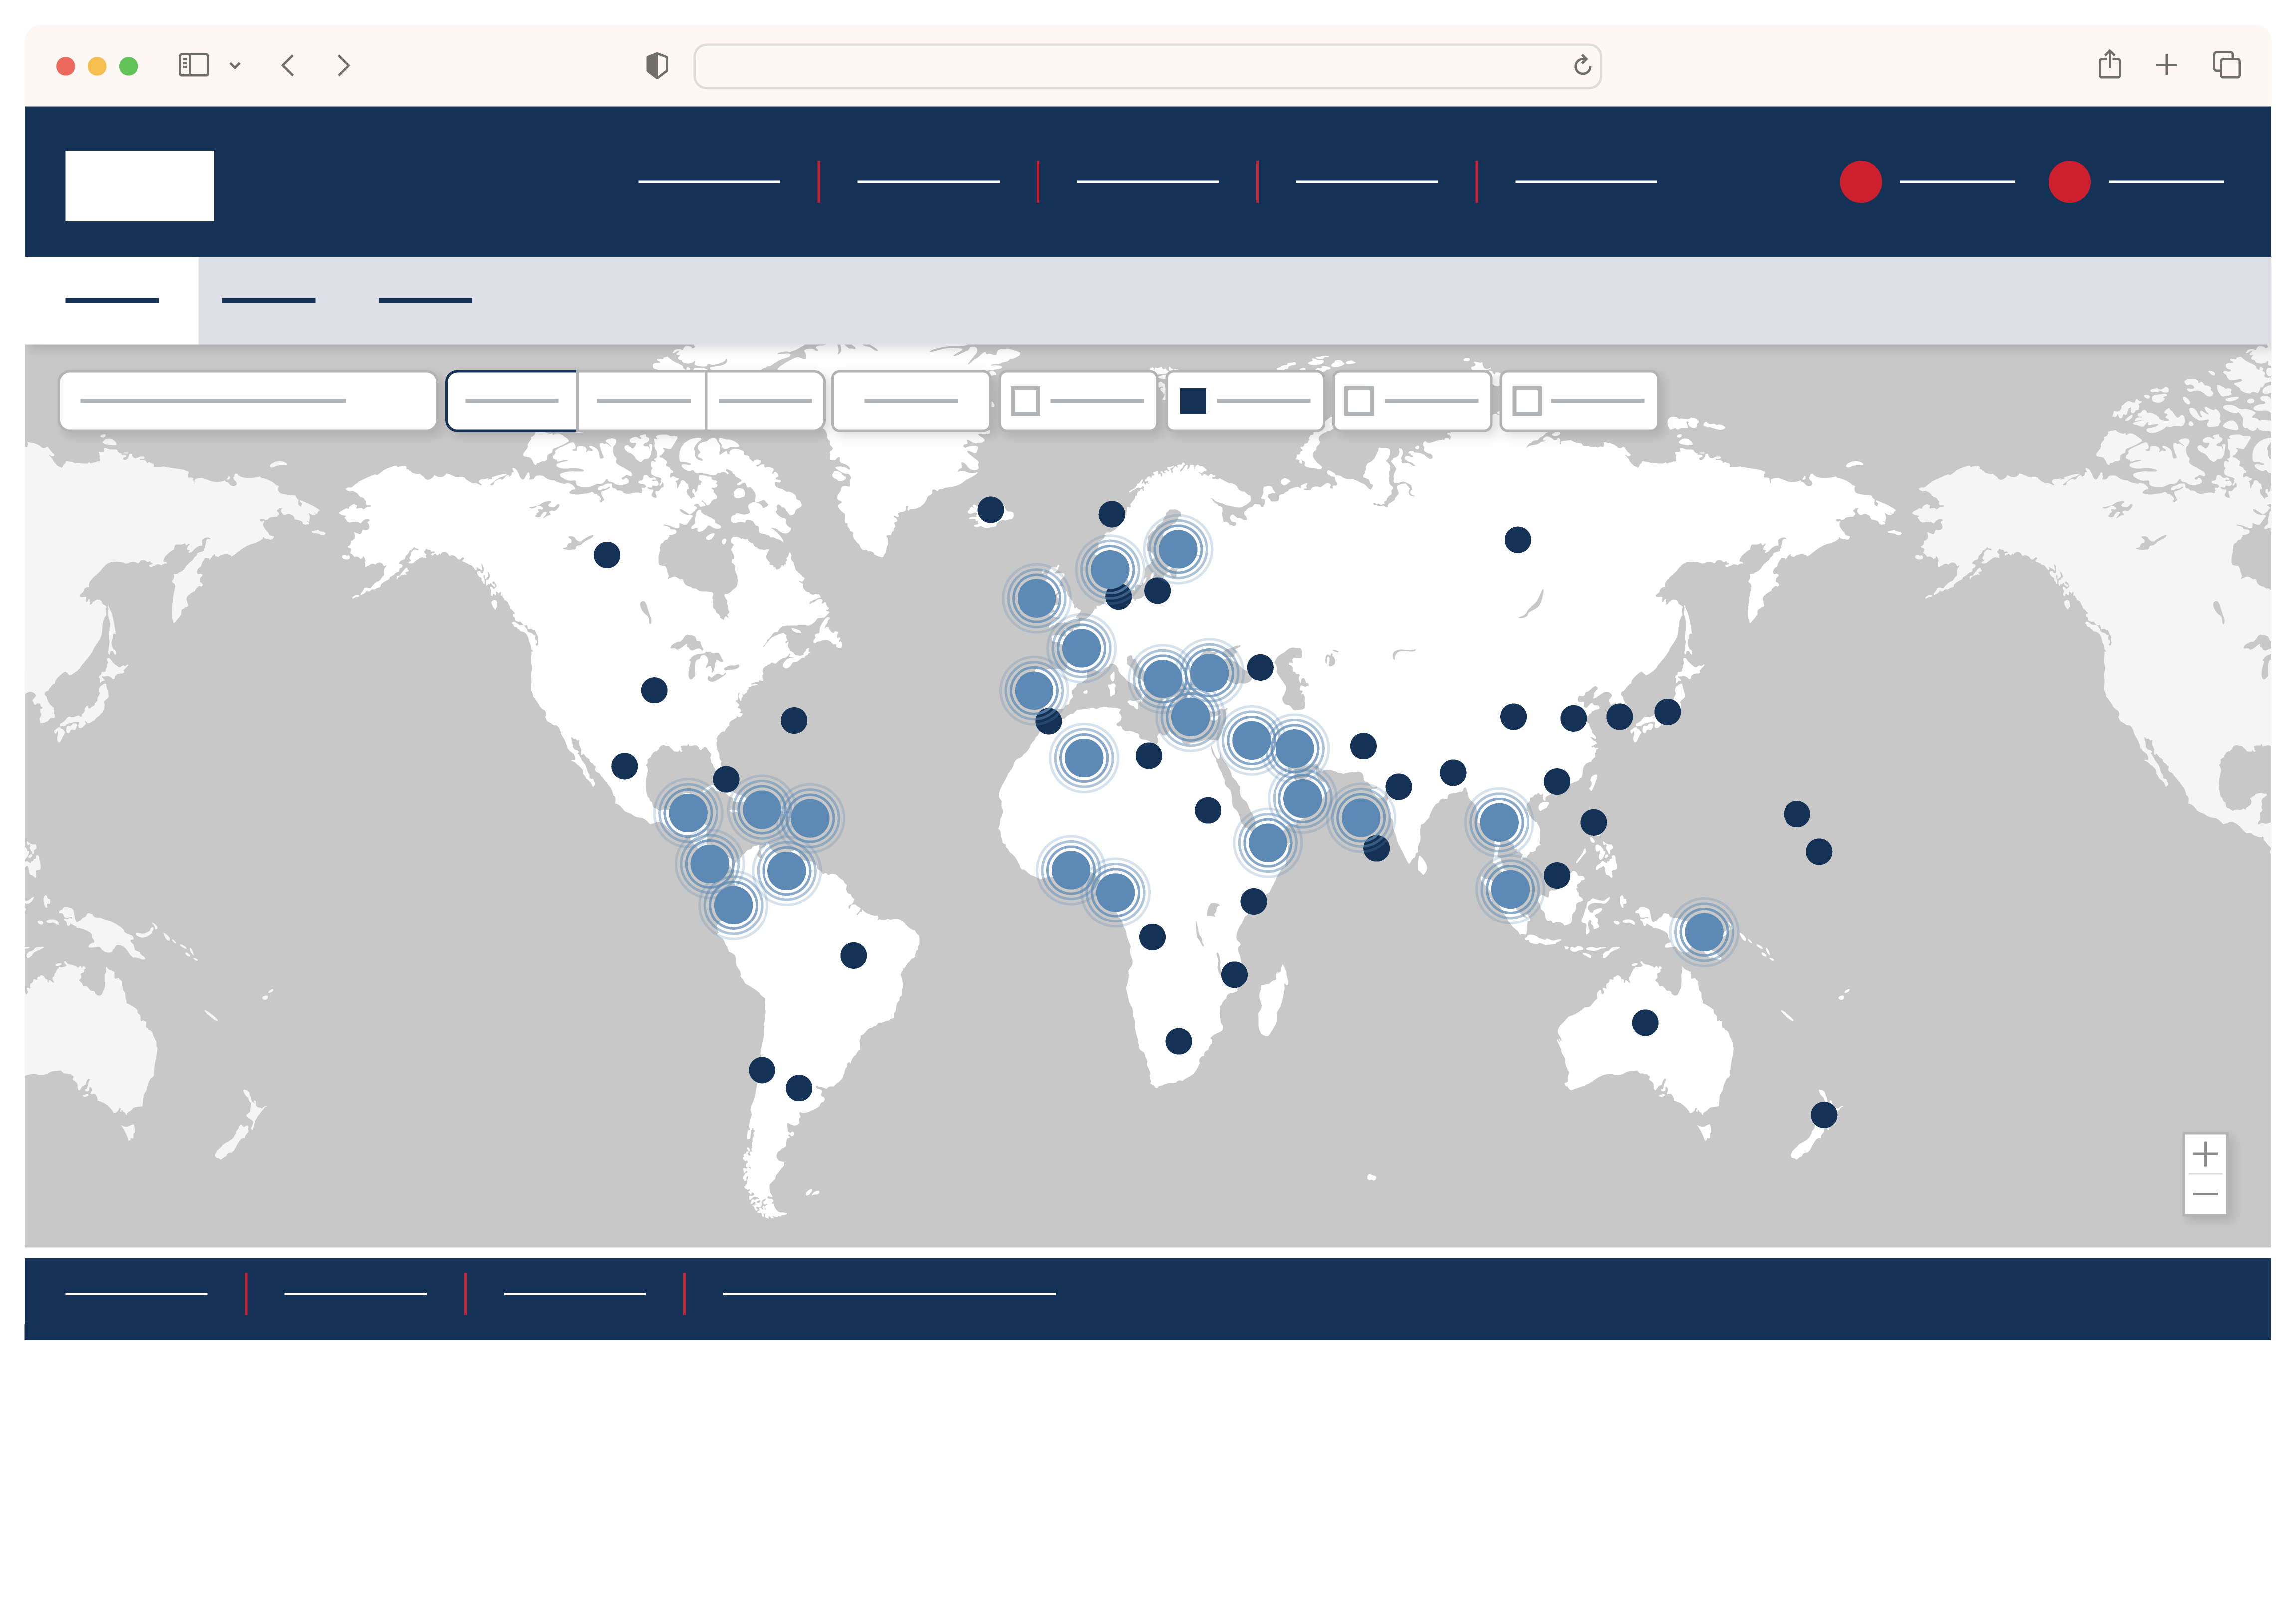Viewport: 2296px width, 1611px height.
Task: Select the active first tab below the header
Action: [112, 301]
